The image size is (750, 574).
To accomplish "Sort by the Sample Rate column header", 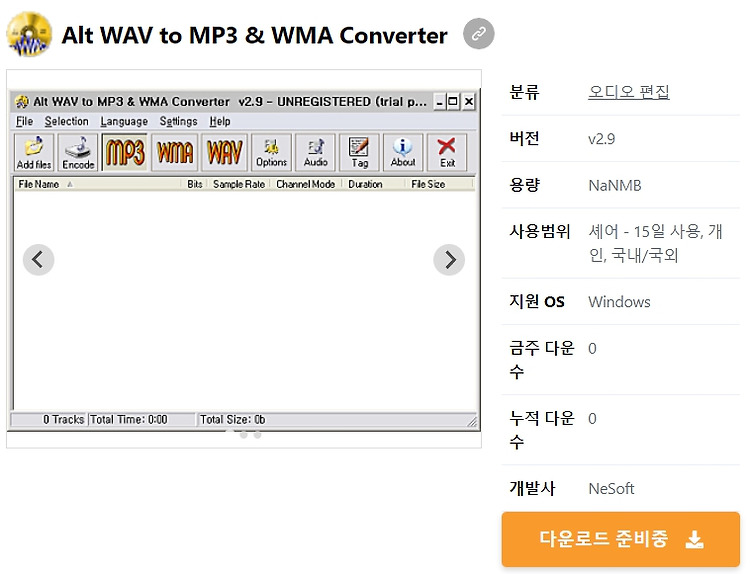I will point(239,184).
